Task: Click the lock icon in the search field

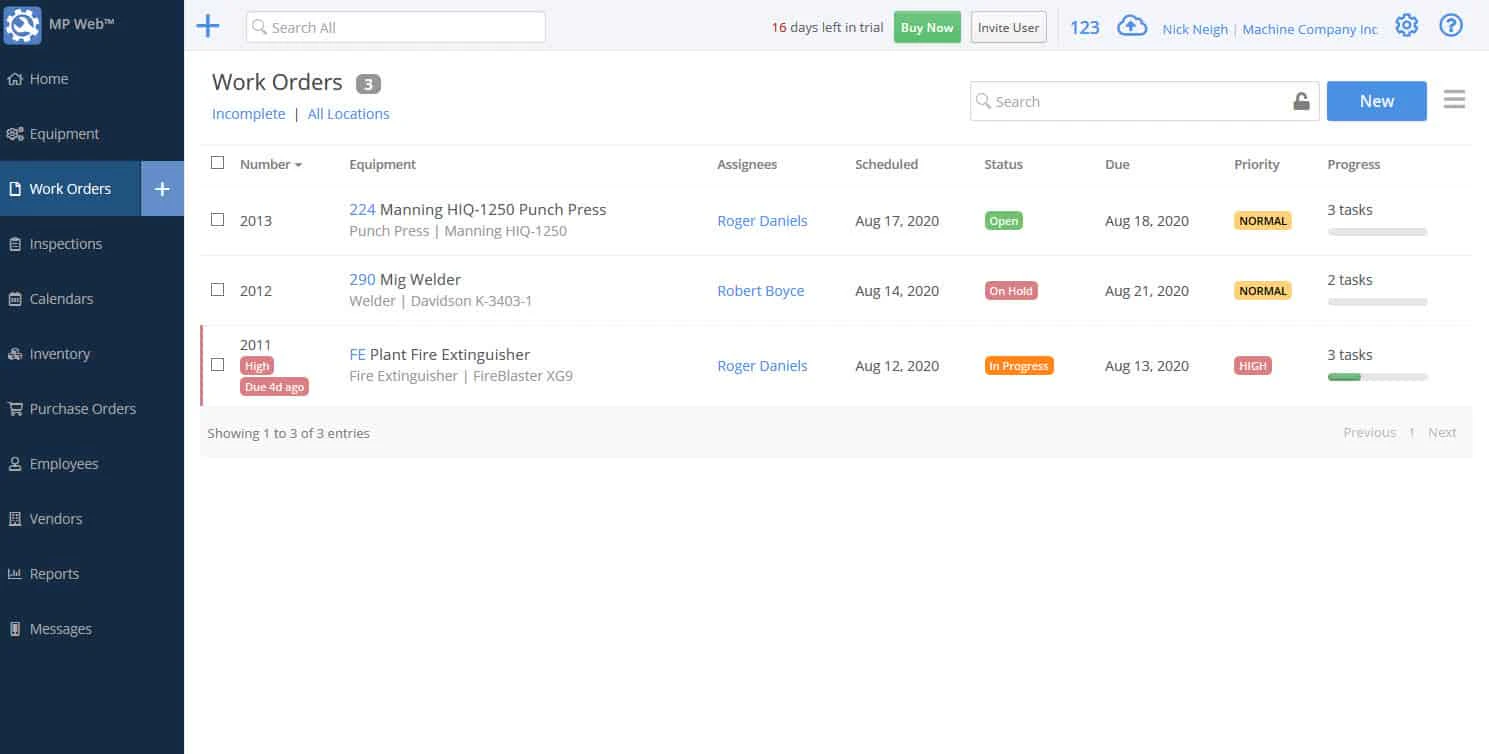Action: 1301,101
